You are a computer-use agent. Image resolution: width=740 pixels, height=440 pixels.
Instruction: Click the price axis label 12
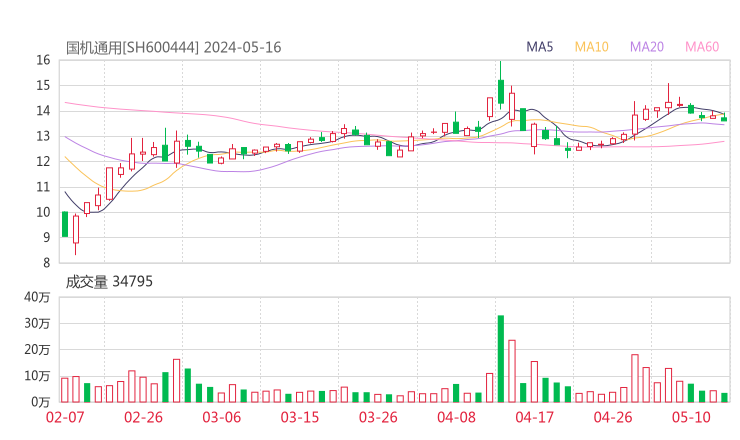[43, 161]
